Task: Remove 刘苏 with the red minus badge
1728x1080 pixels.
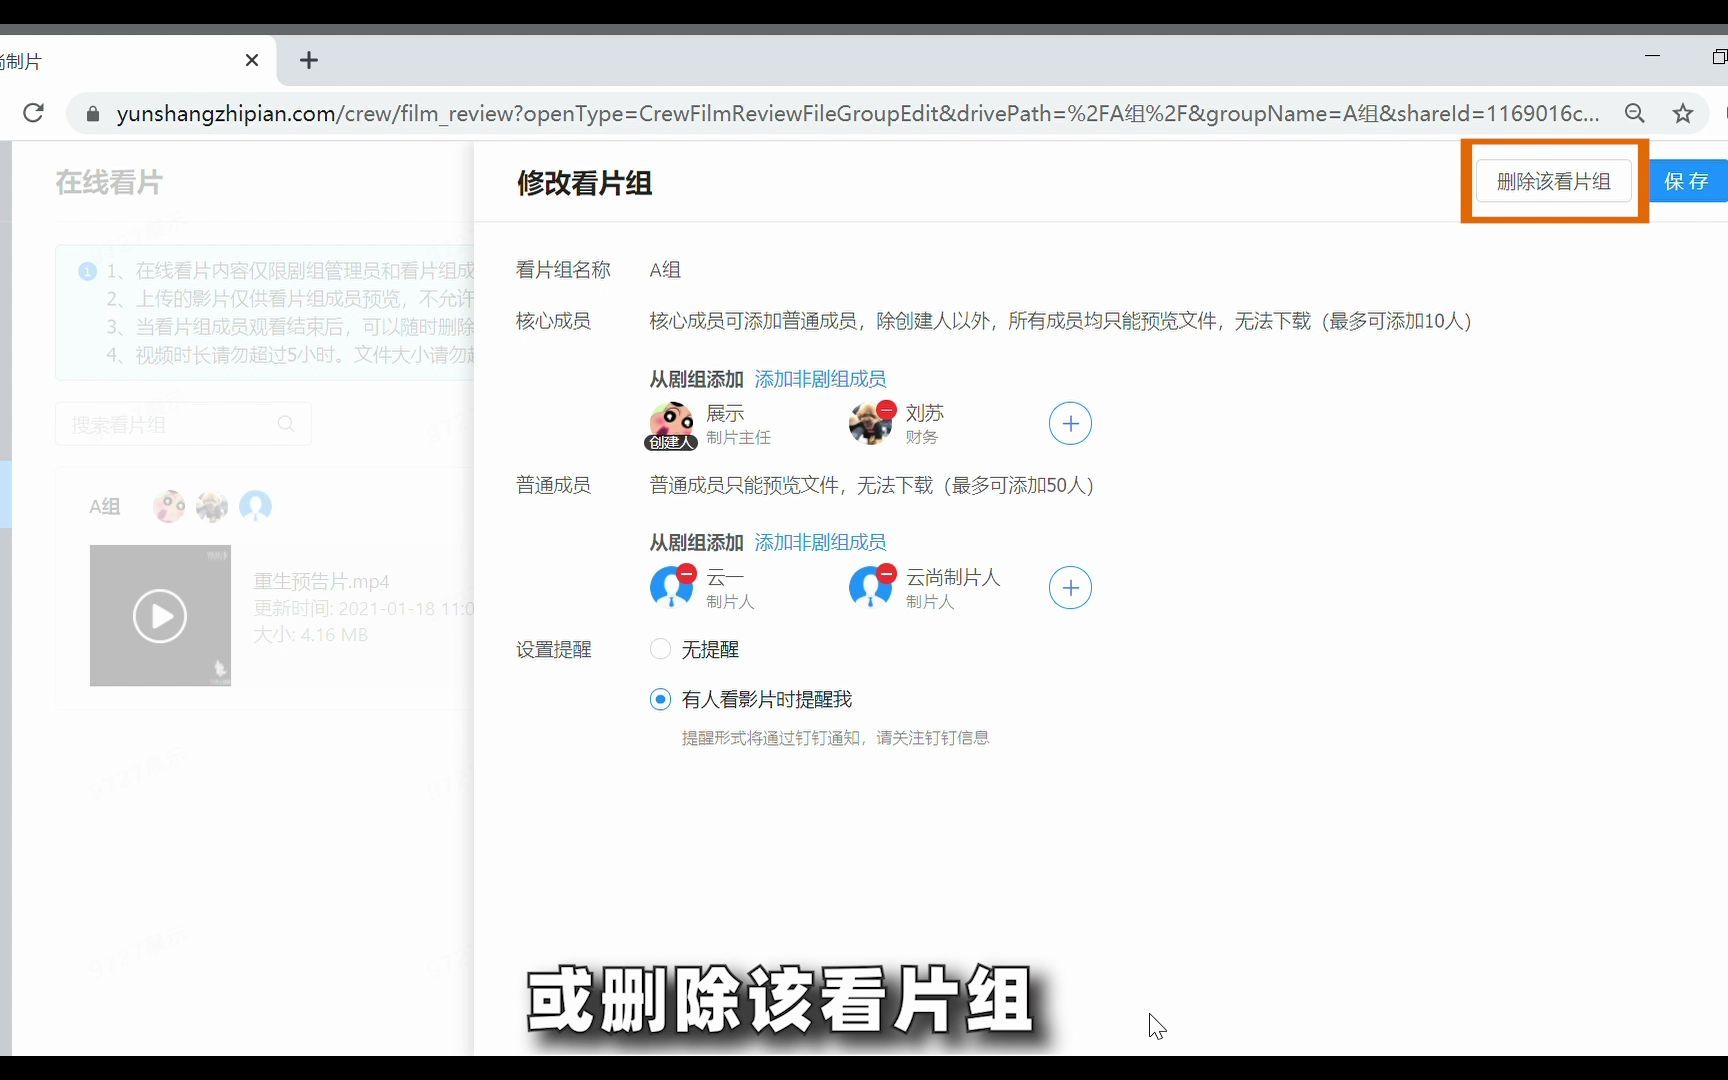Action: (x=886, y=410)
